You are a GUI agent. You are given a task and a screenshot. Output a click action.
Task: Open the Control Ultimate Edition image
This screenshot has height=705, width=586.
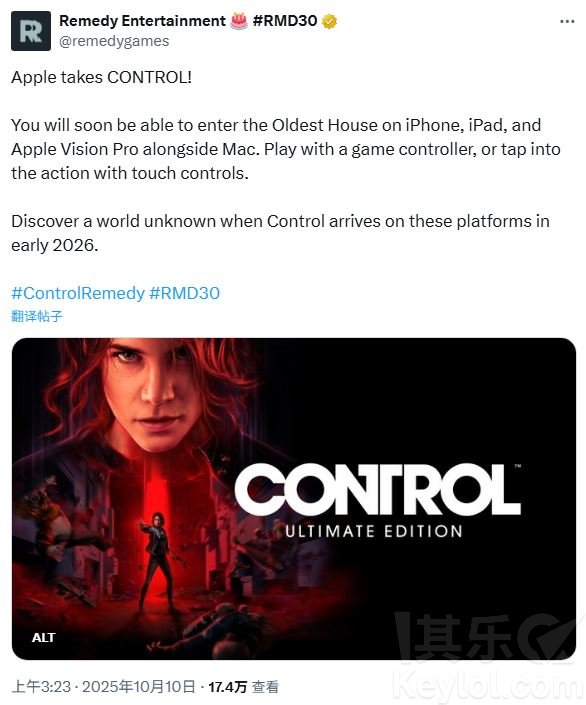tap(294, 499)
